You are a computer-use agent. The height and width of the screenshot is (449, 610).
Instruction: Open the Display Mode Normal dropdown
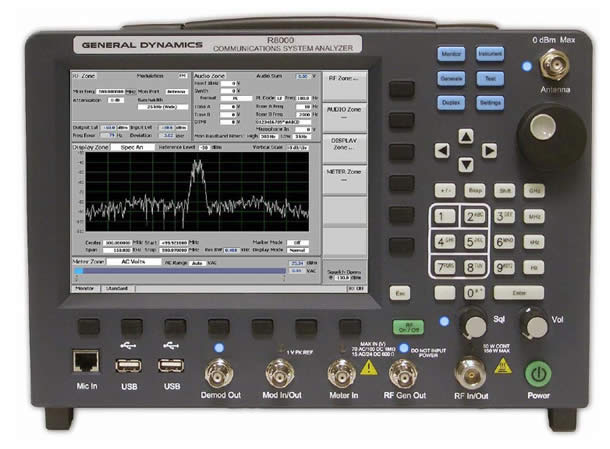297,250
